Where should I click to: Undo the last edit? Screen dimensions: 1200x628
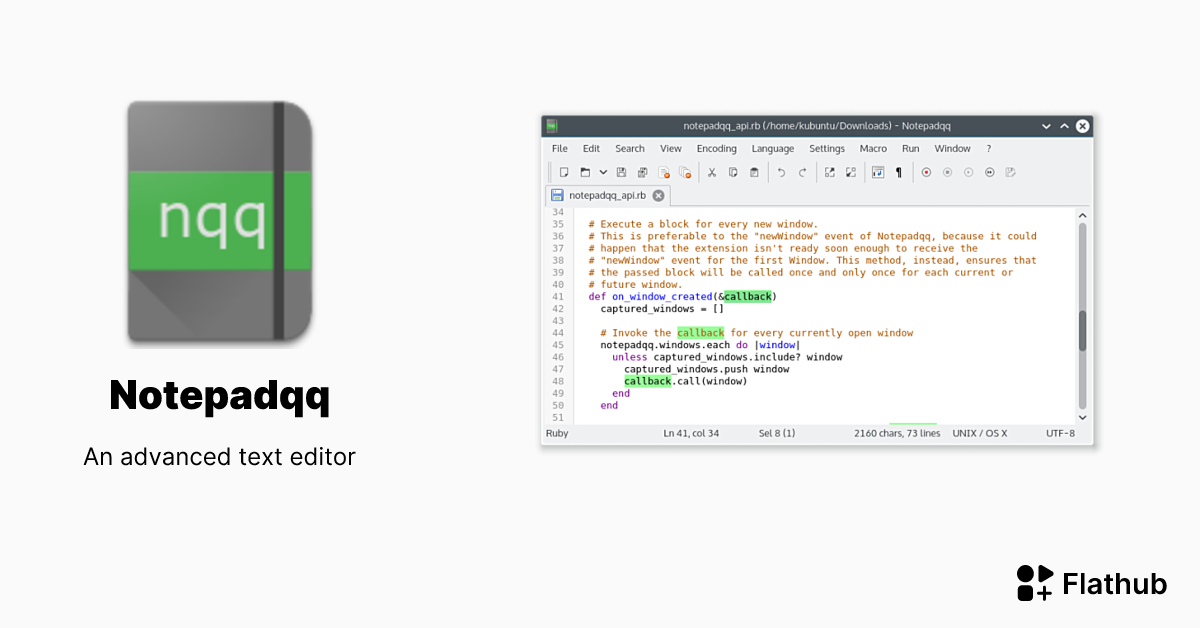coord(780,172)
